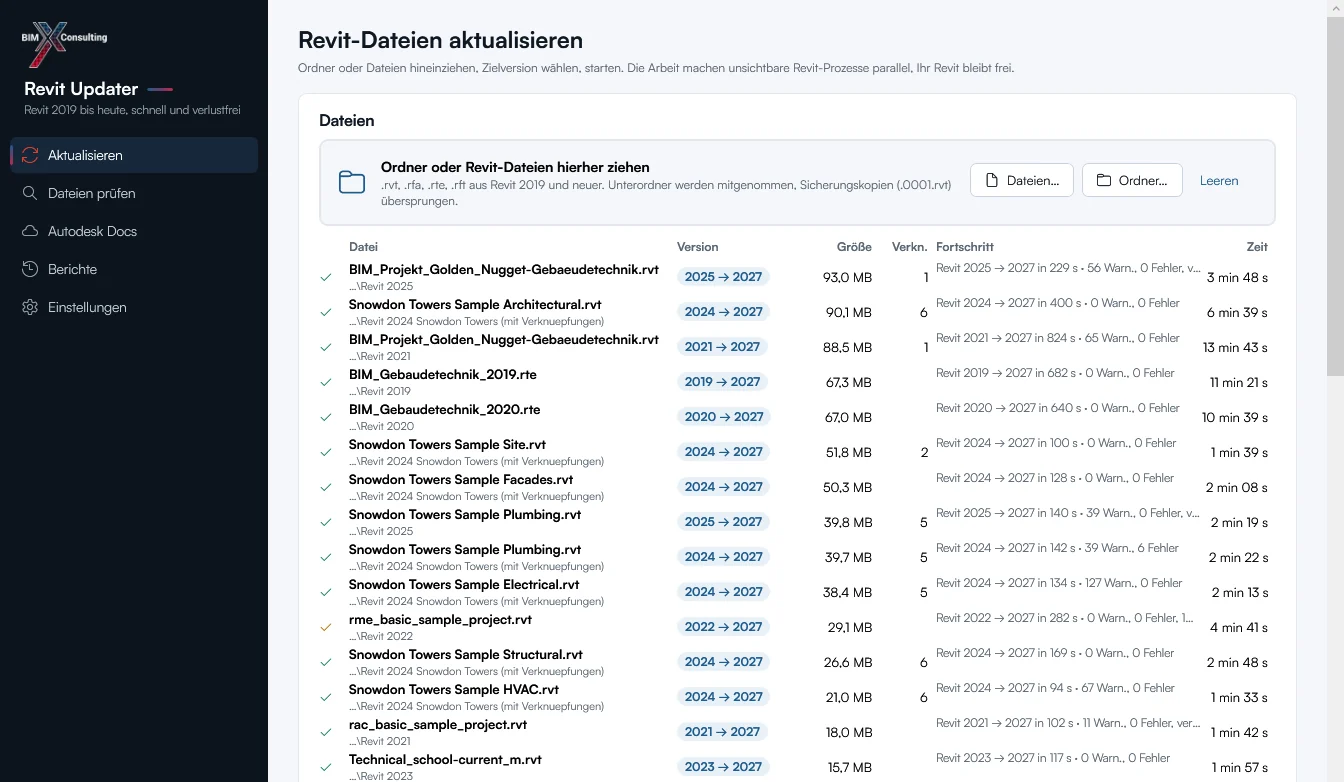Click the checkmark beside rac_basic_sample_project.rvt
The image size is (1344, 782).
[x=326, y=732]
